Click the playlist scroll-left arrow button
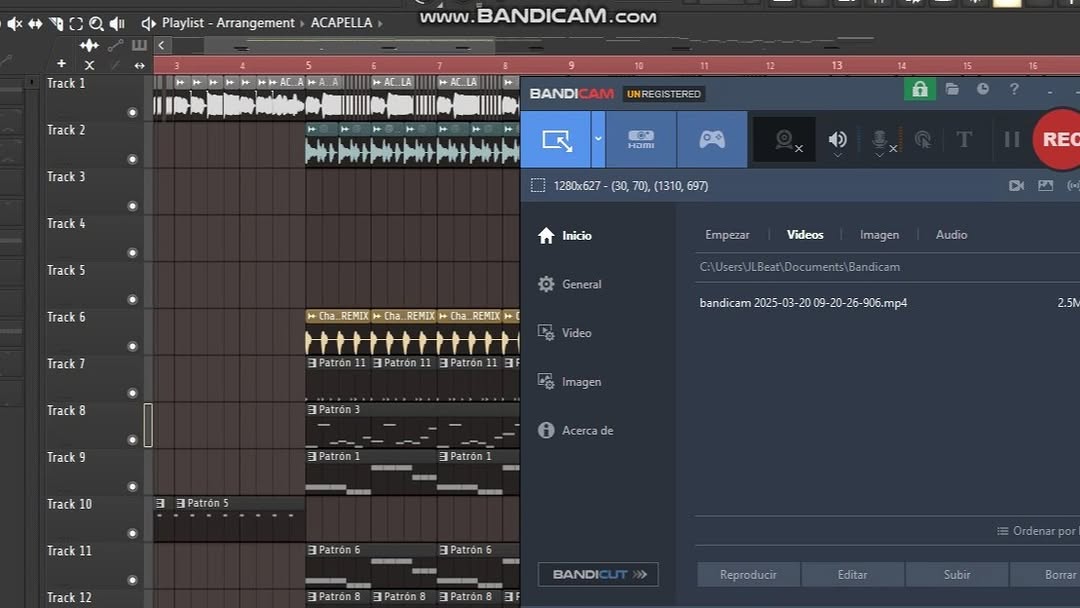 (x=161, y=45)
